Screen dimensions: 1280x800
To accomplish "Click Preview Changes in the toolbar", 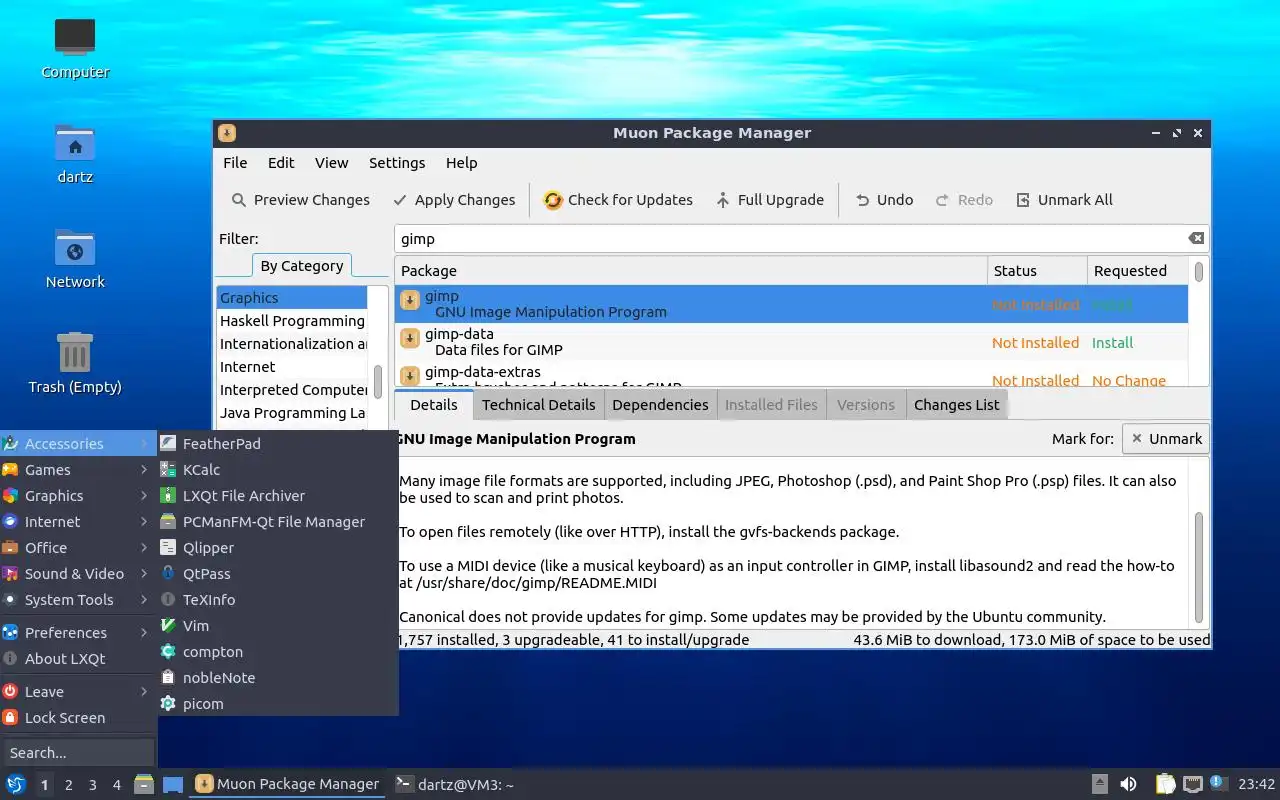I will tap(301, 200).
